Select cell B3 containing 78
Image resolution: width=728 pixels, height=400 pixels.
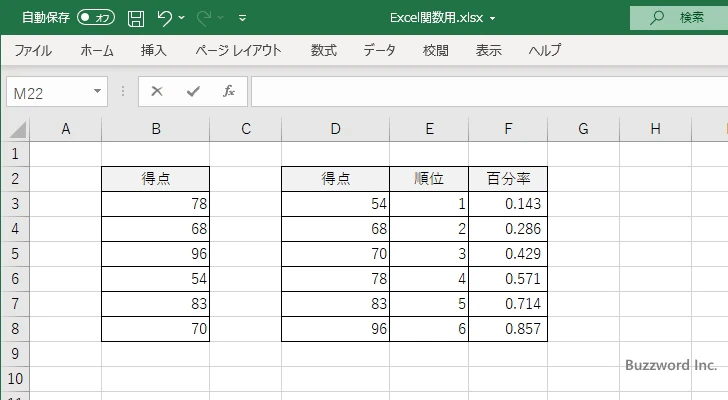click(156, 204)
